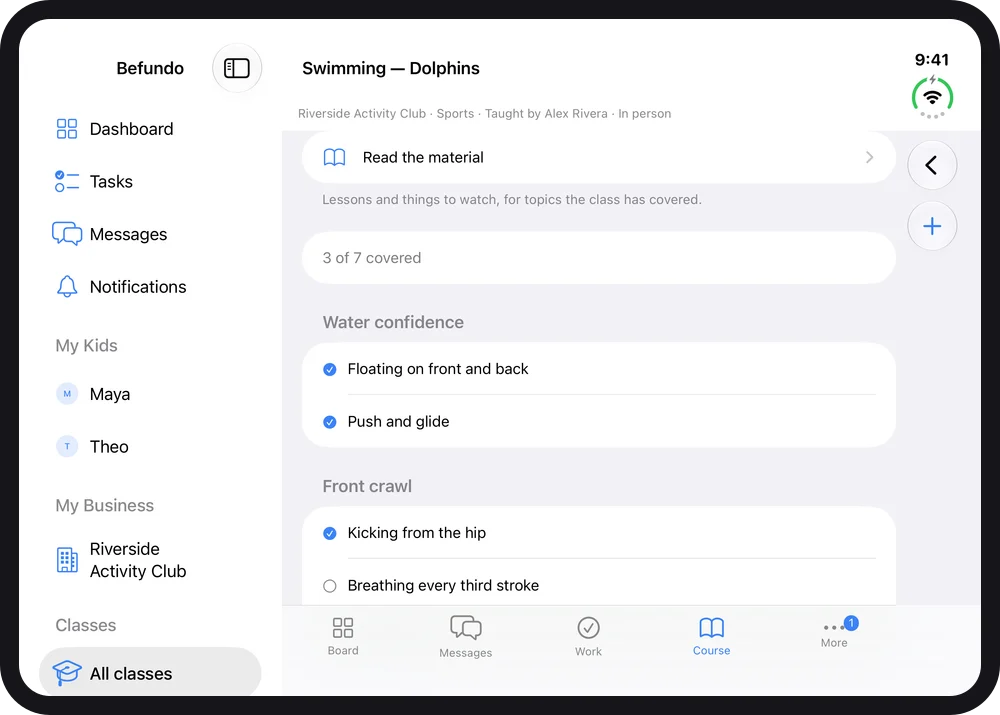Screen dimensions: 1000x715
Task: Open Tasks from the sidebar
Action: tap(111, 182)
